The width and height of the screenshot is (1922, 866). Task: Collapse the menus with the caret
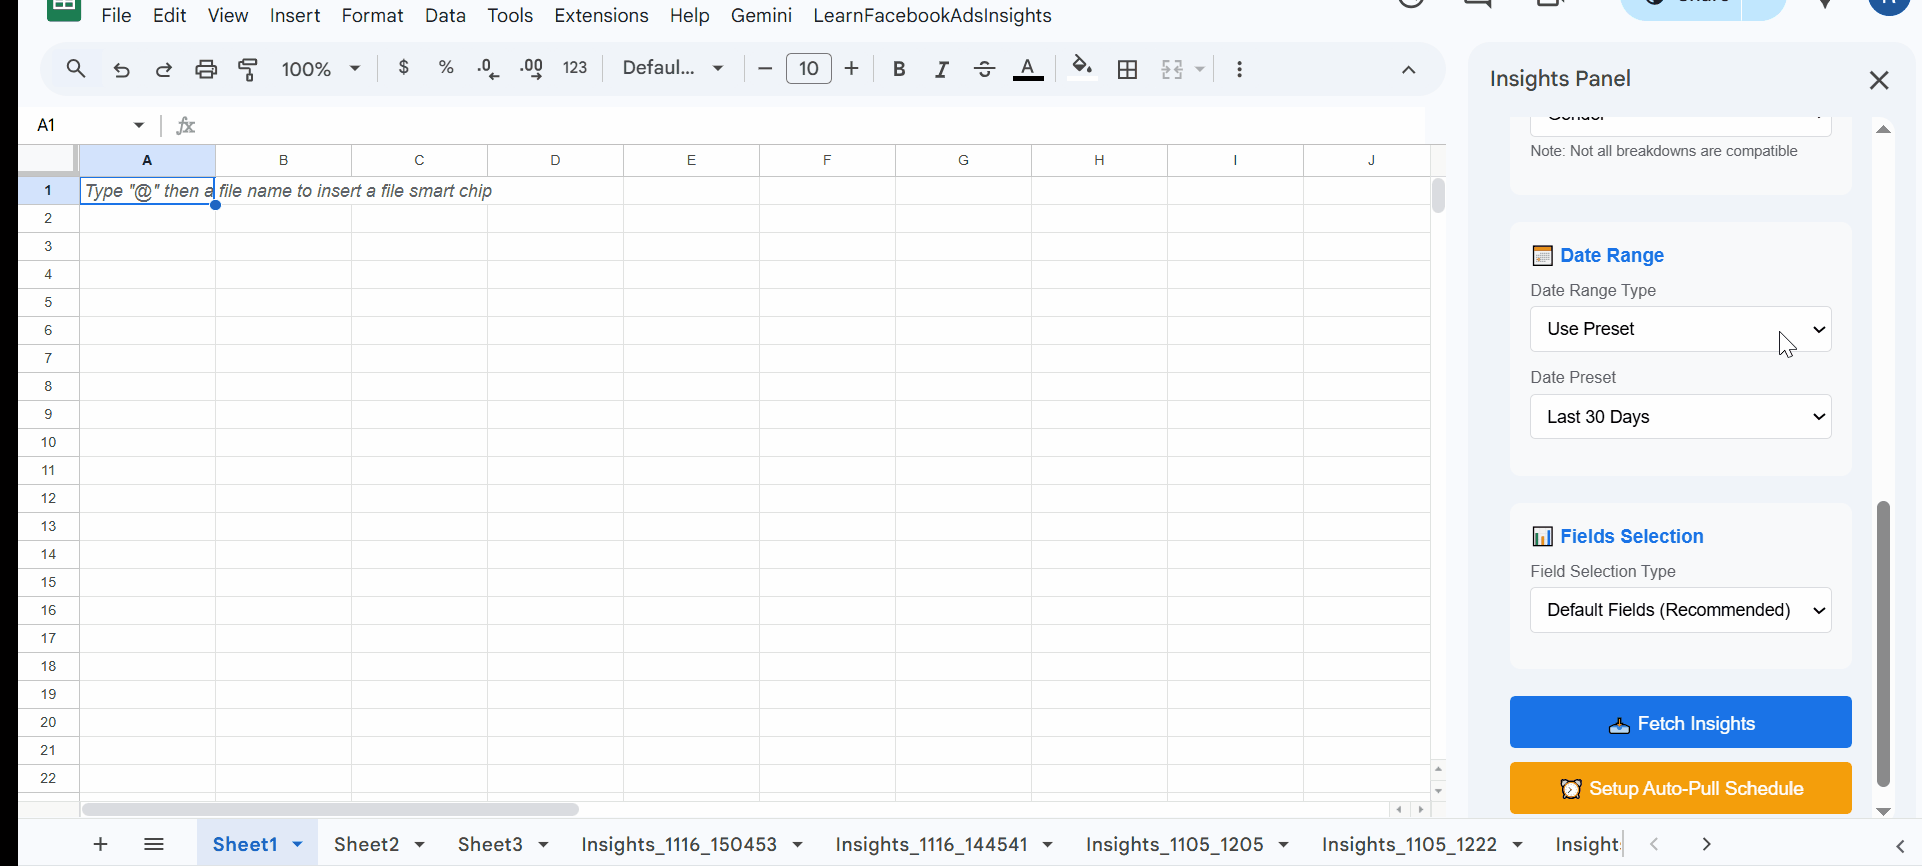(1409, 69)
